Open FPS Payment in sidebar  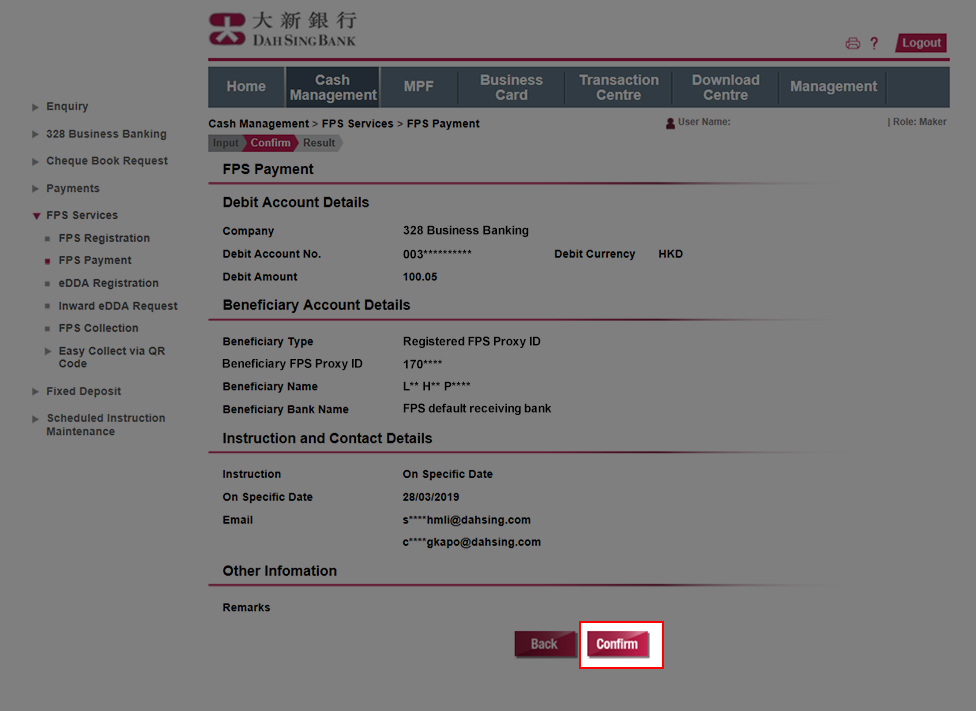point(95,260)
